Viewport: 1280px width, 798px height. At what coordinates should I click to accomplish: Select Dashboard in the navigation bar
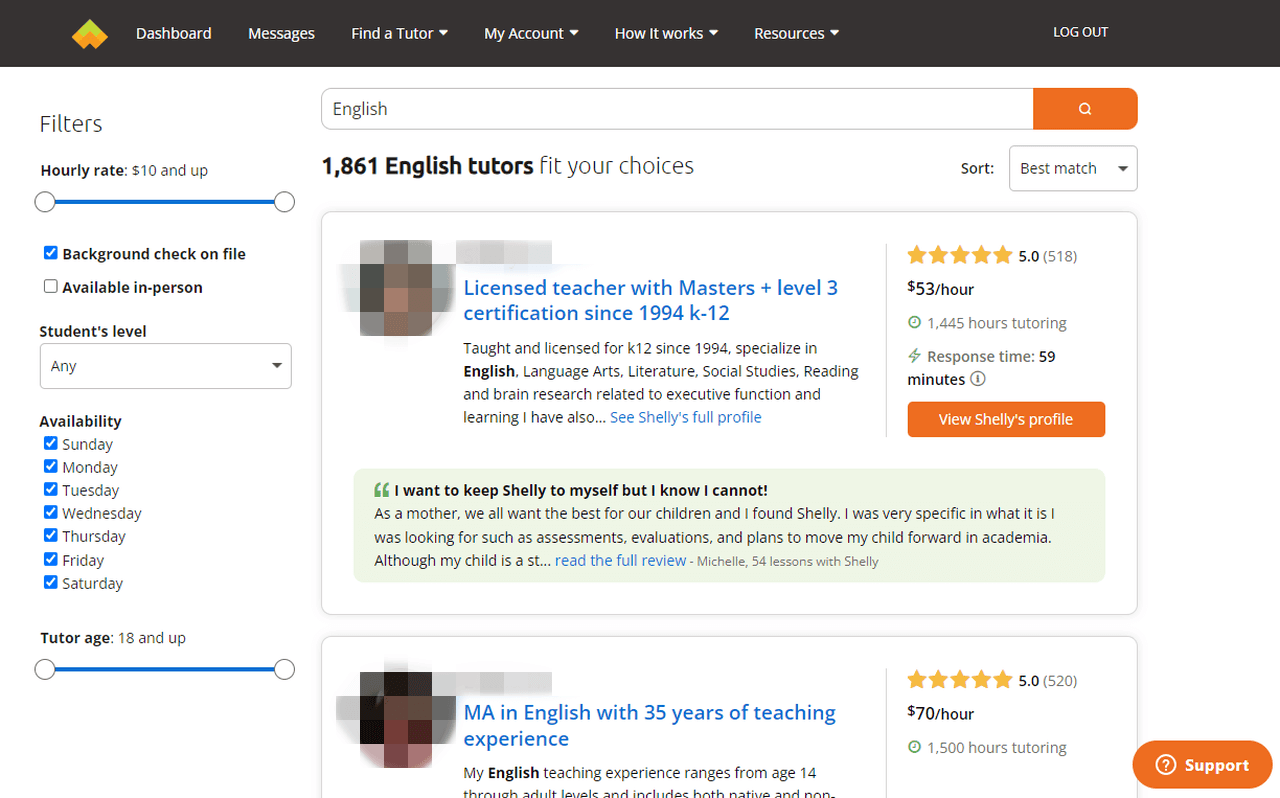(173, 33)
